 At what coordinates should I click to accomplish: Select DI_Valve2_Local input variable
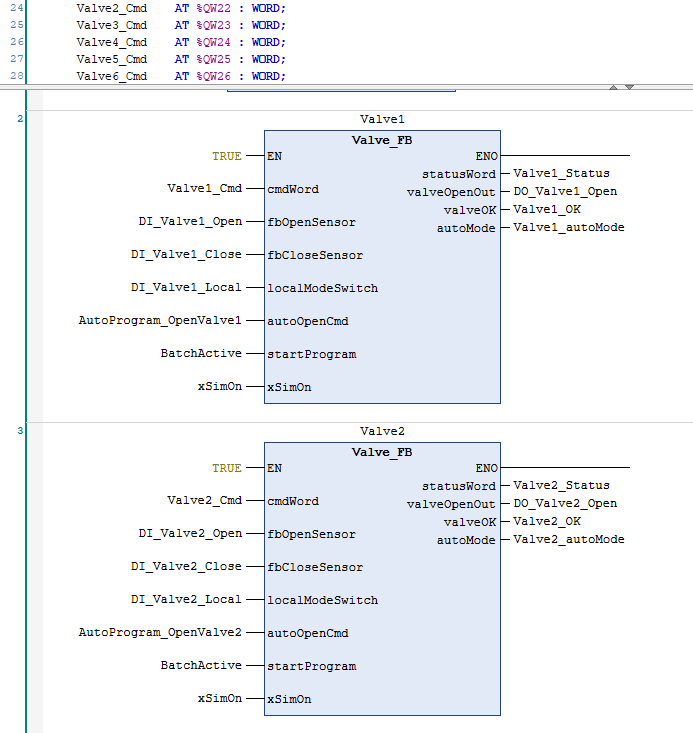(186, 599)
